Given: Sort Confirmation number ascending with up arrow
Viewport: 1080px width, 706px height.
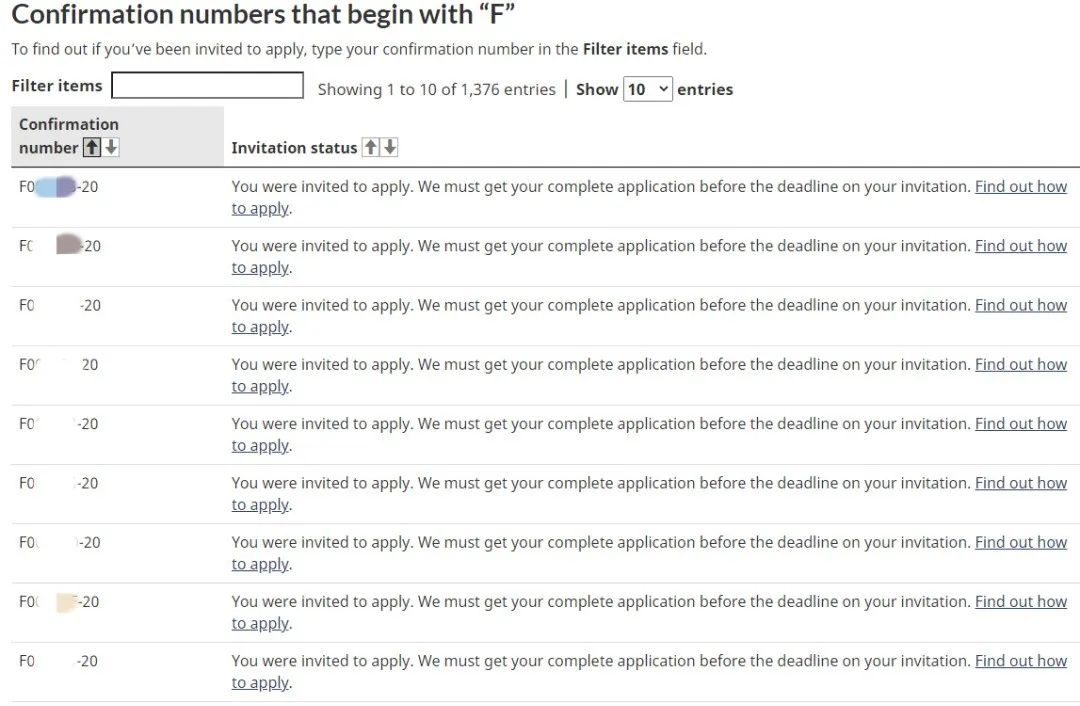Looking at the screenshot, I should click(92, 147).
